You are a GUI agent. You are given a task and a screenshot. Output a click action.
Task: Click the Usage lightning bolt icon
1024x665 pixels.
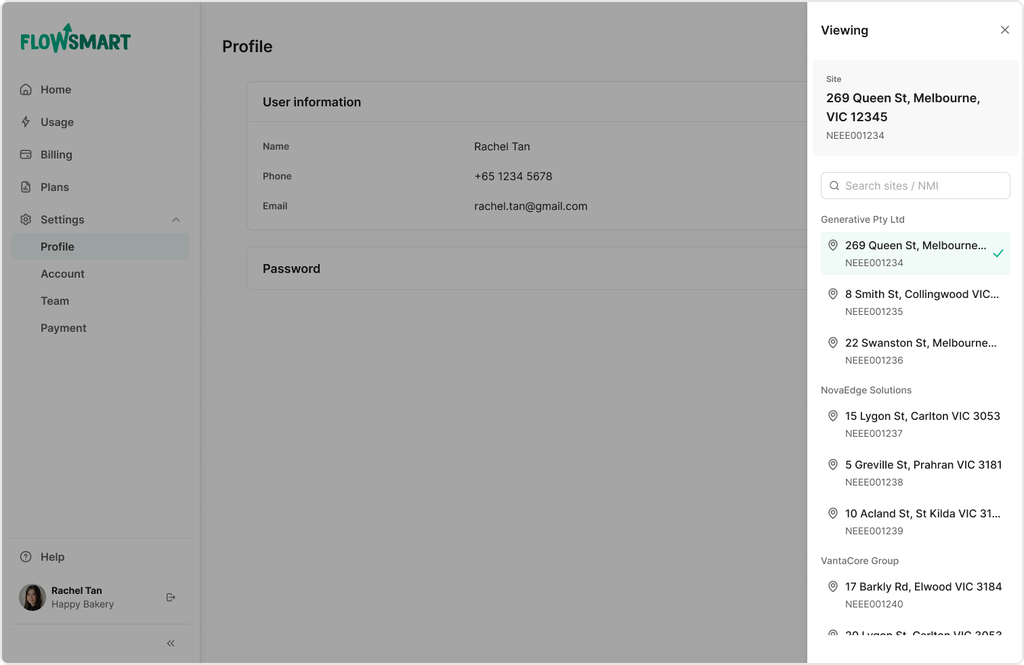[x=26, y=122]
